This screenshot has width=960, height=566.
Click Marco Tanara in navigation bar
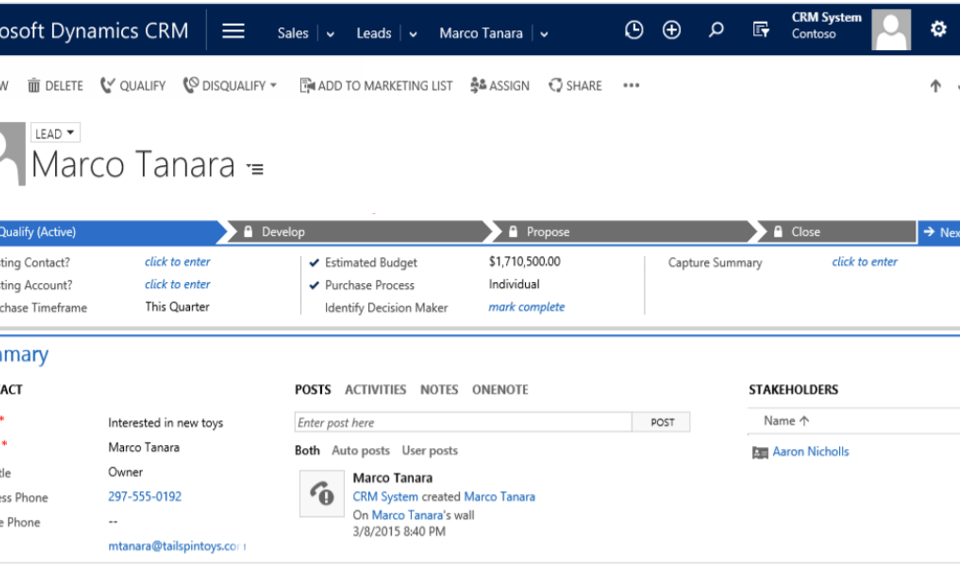point(481,33)
